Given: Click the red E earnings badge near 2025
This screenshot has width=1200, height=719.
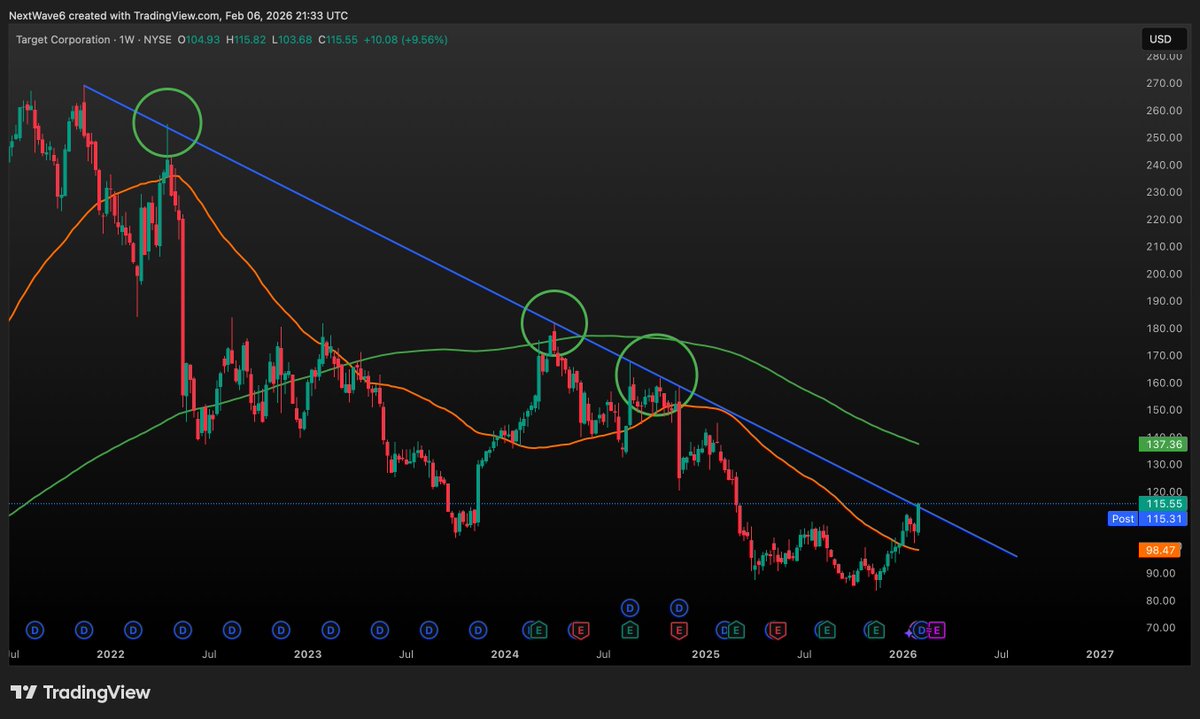Looking at the screenshot, I should click(679, 630).
